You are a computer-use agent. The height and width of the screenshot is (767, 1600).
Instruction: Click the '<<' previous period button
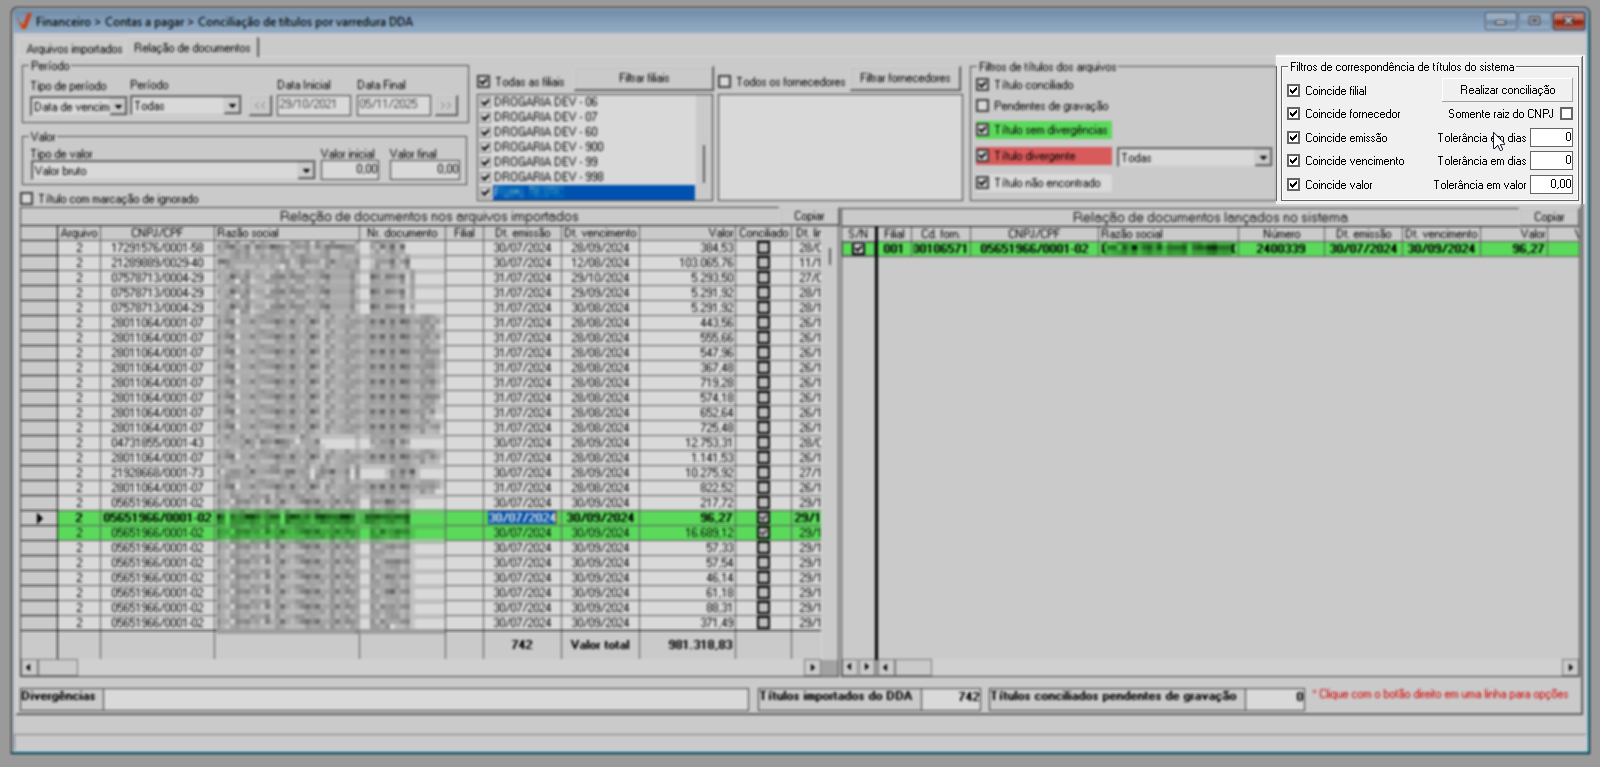(x=260, y=106)
